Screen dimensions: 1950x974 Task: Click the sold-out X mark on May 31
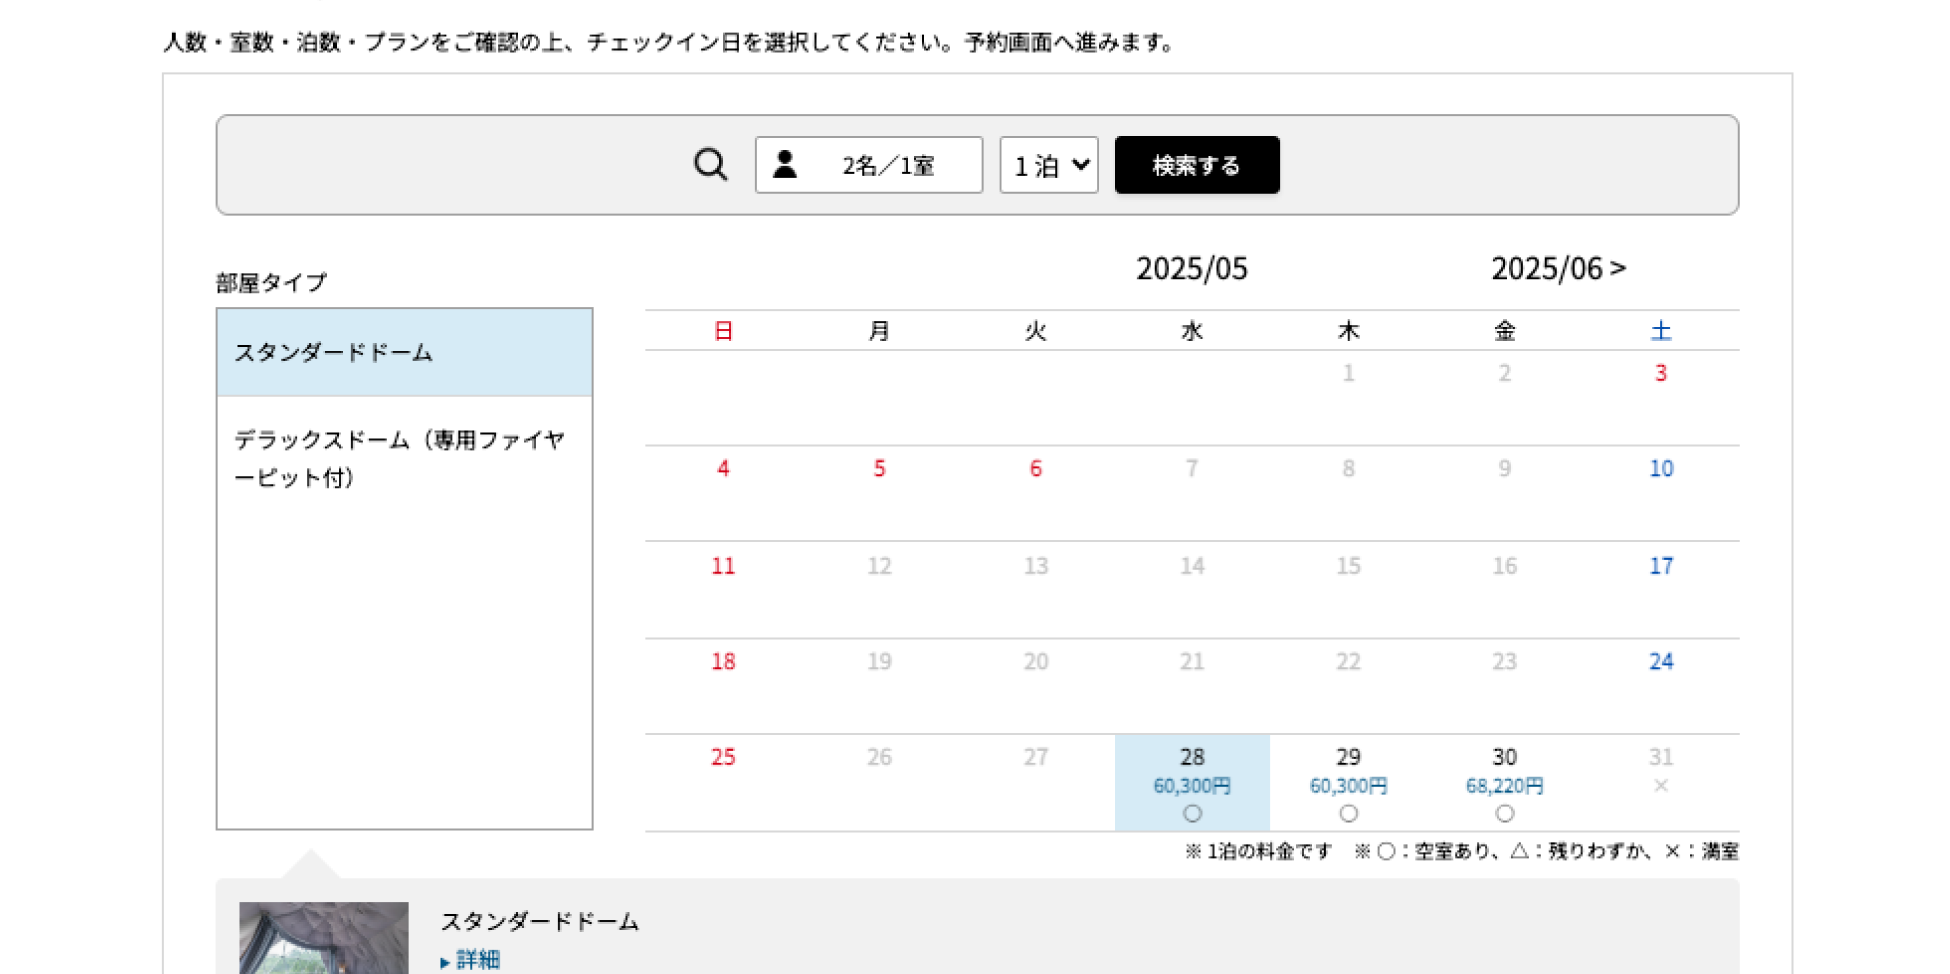pos(1660,786)
